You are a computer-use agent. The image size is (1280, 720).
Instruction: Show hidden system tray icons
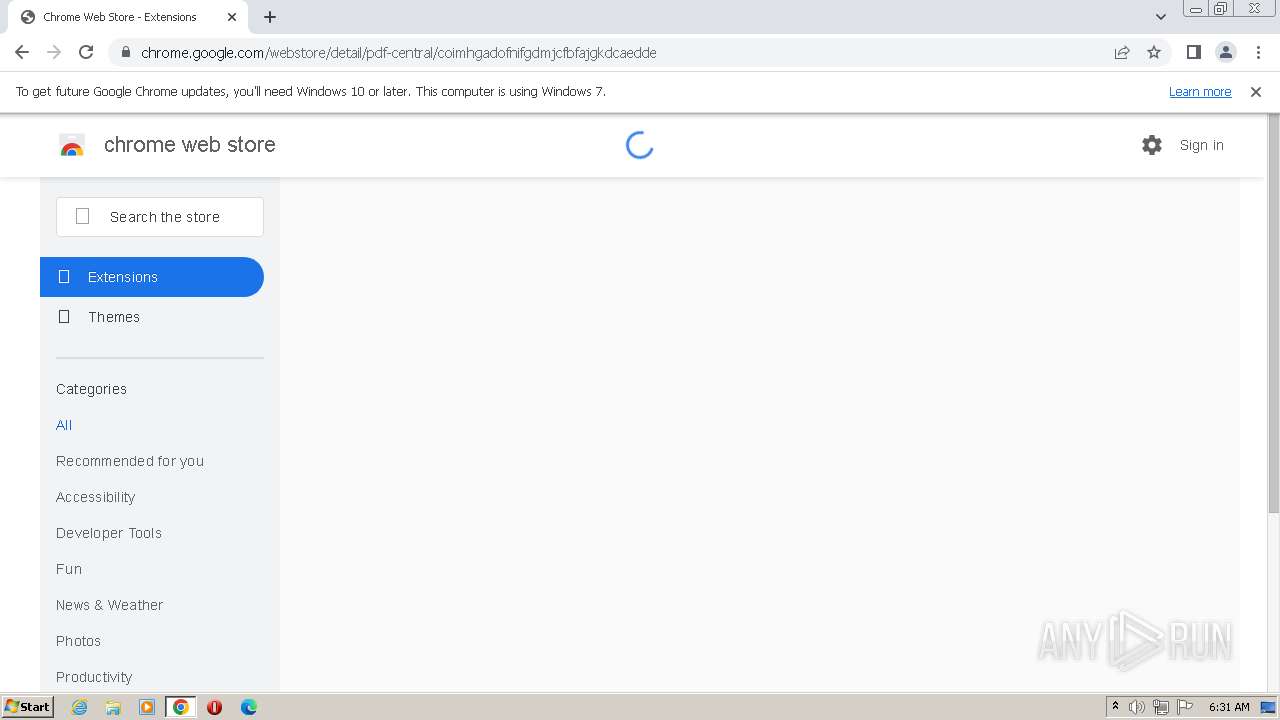click(1115, 707)
